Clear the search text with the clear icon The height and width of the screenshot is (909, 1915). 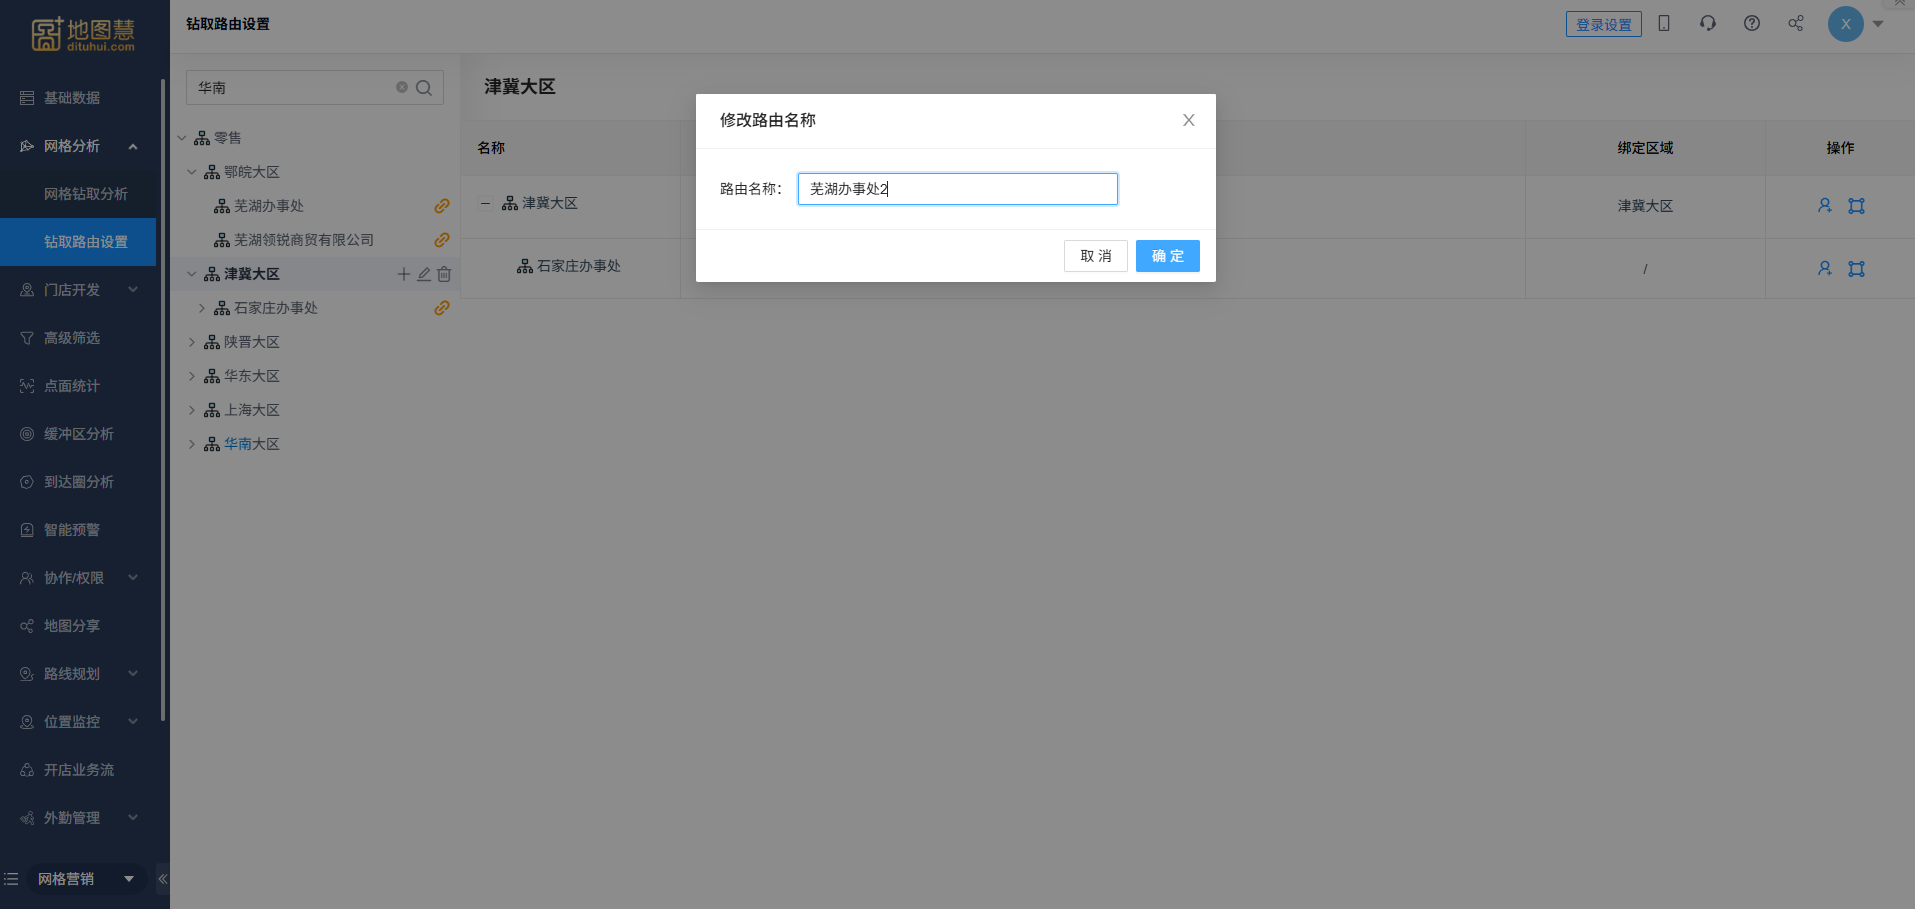402,88
